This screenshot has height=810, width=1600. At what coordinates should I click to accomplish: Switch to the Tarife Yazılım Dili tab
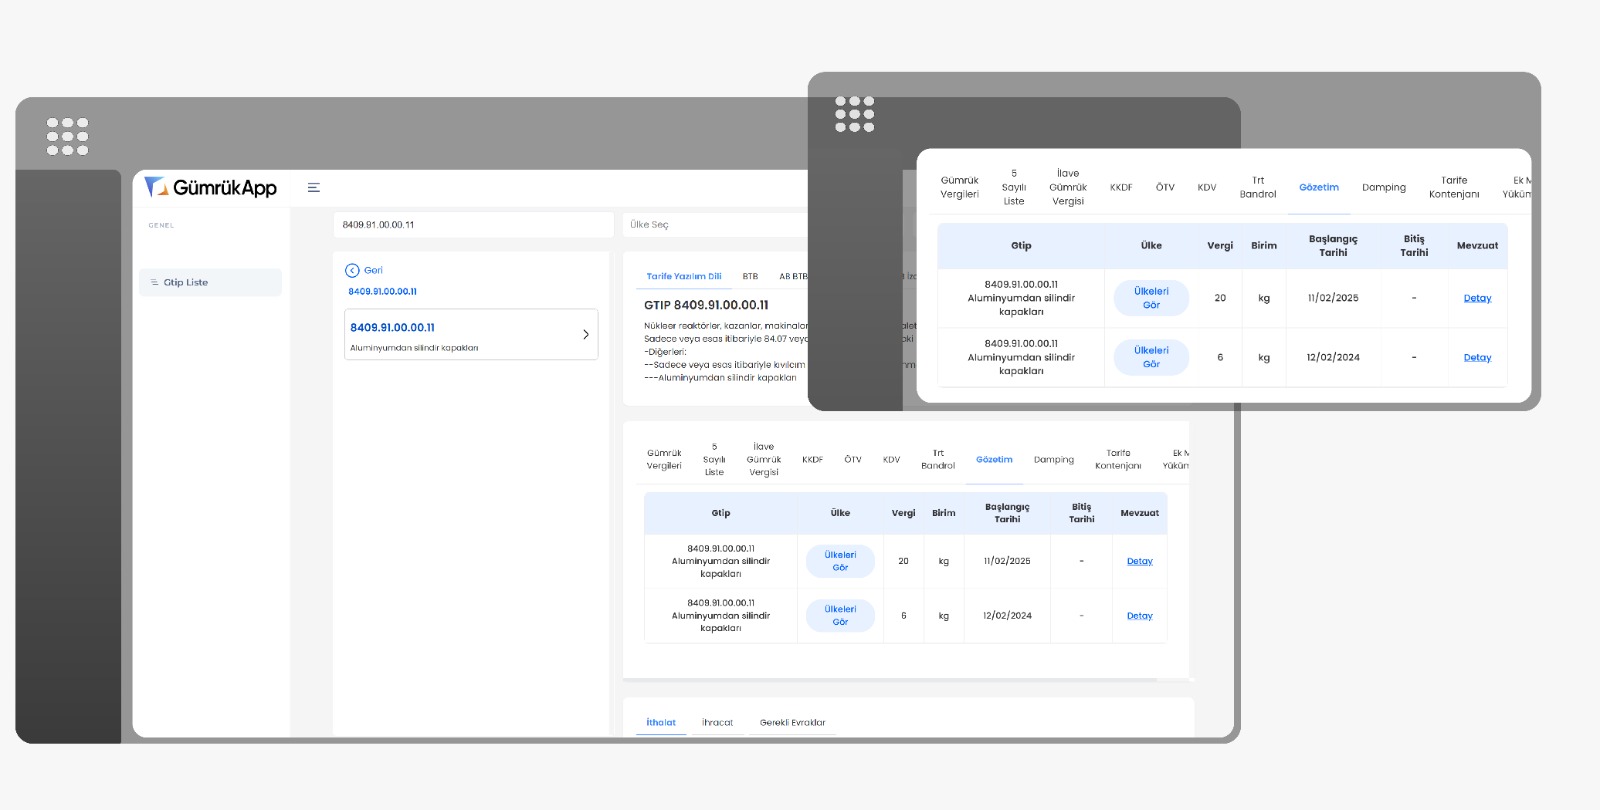(683, 277)
